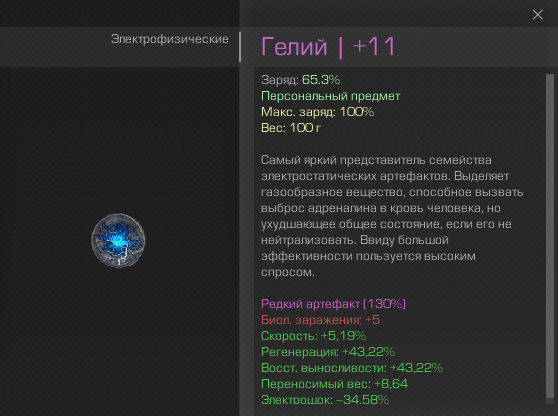This screenshot has width=558, height=416.
Task: Click the vertical scrollbar of the description panel
Action: click(550, 238)
